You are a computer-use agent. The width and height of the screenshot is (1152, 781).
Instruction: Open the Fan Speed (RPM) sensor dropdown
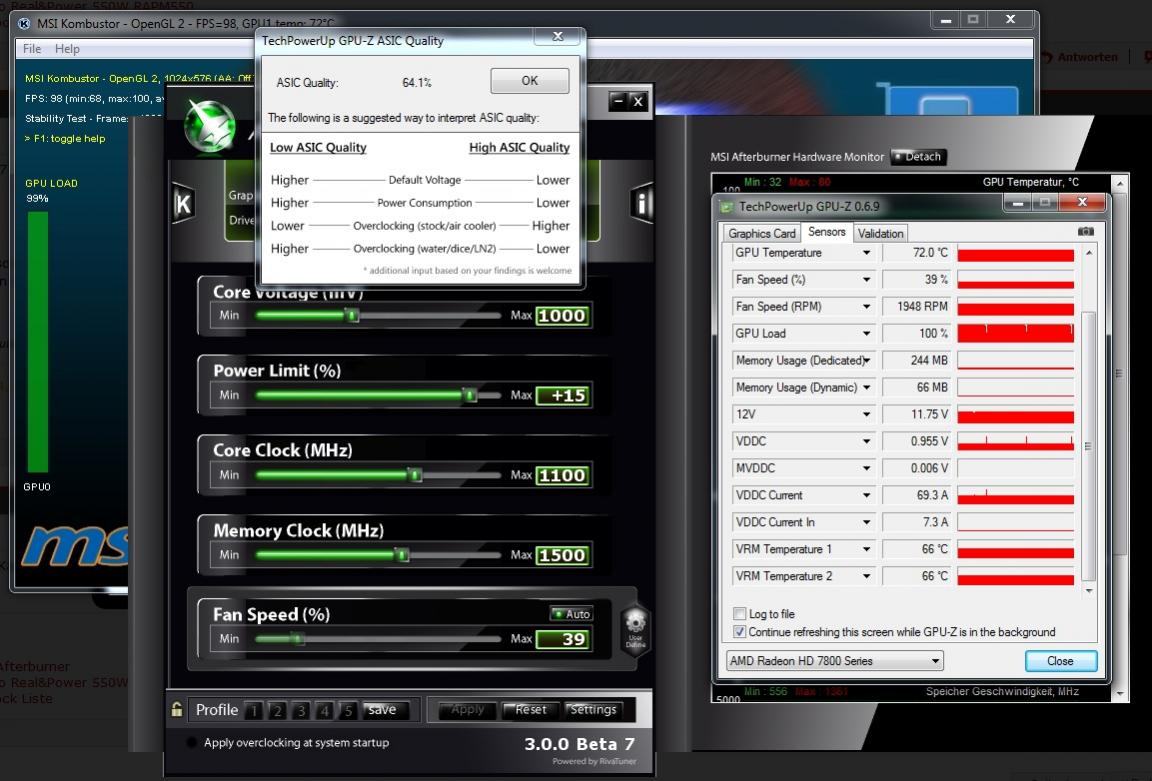[x=867, y=306]
